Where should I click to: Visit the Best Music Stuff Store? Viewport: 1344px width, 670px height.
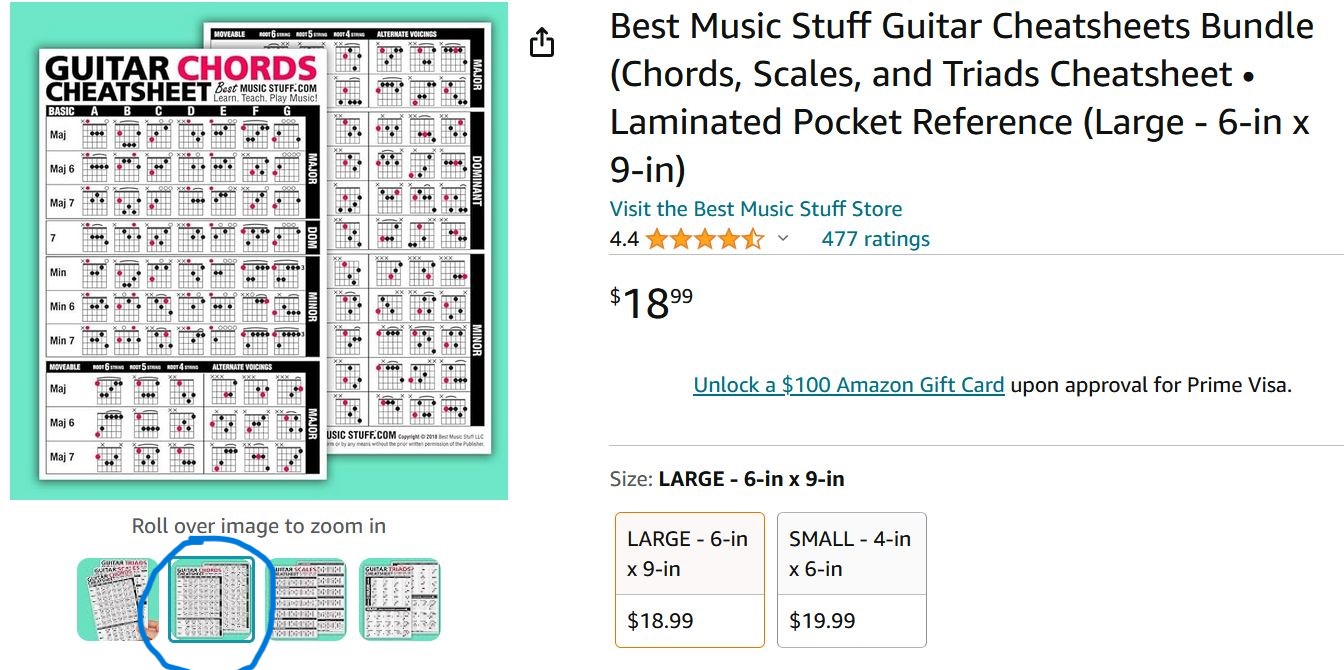755,209
